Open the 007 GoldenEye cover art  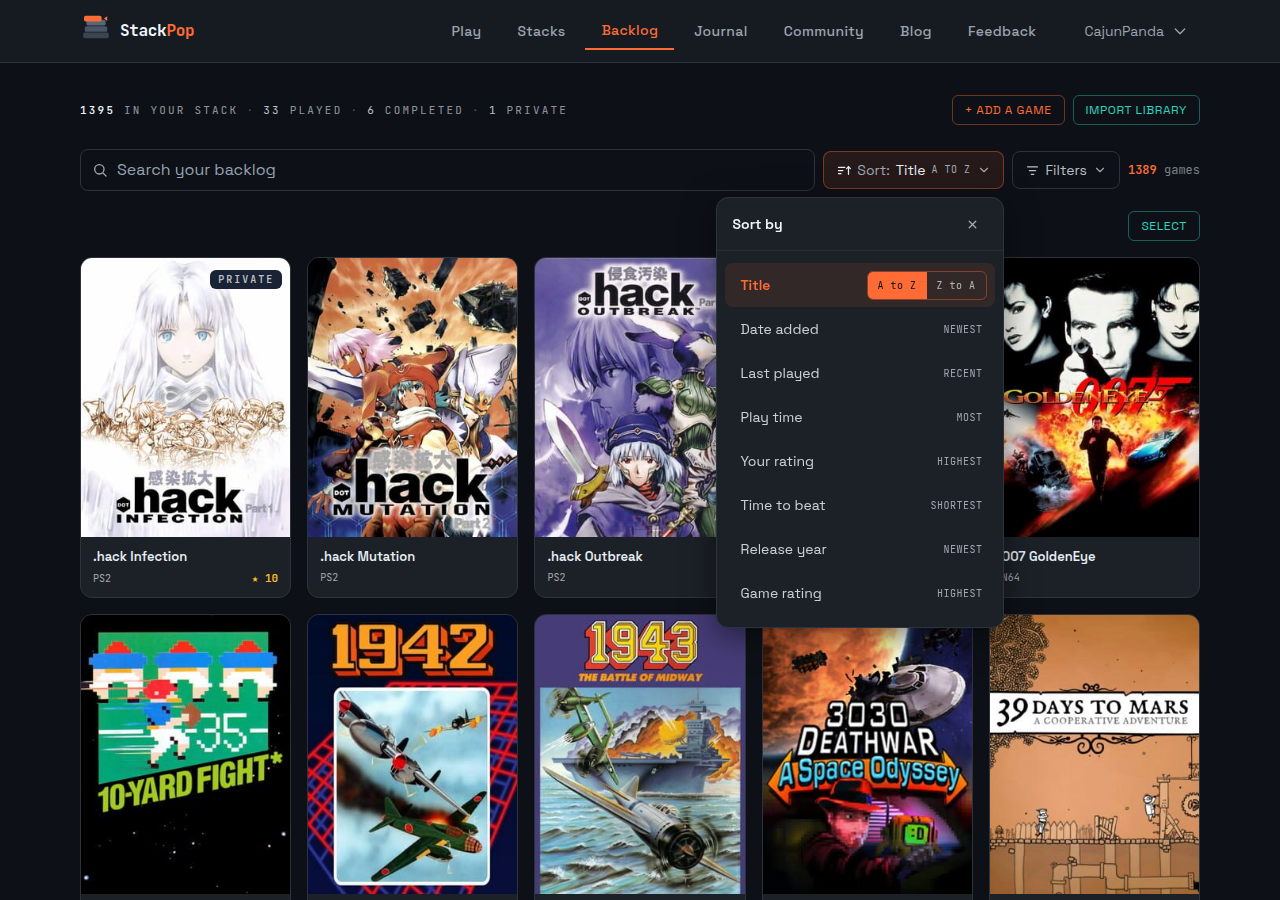click(1099, 398)
